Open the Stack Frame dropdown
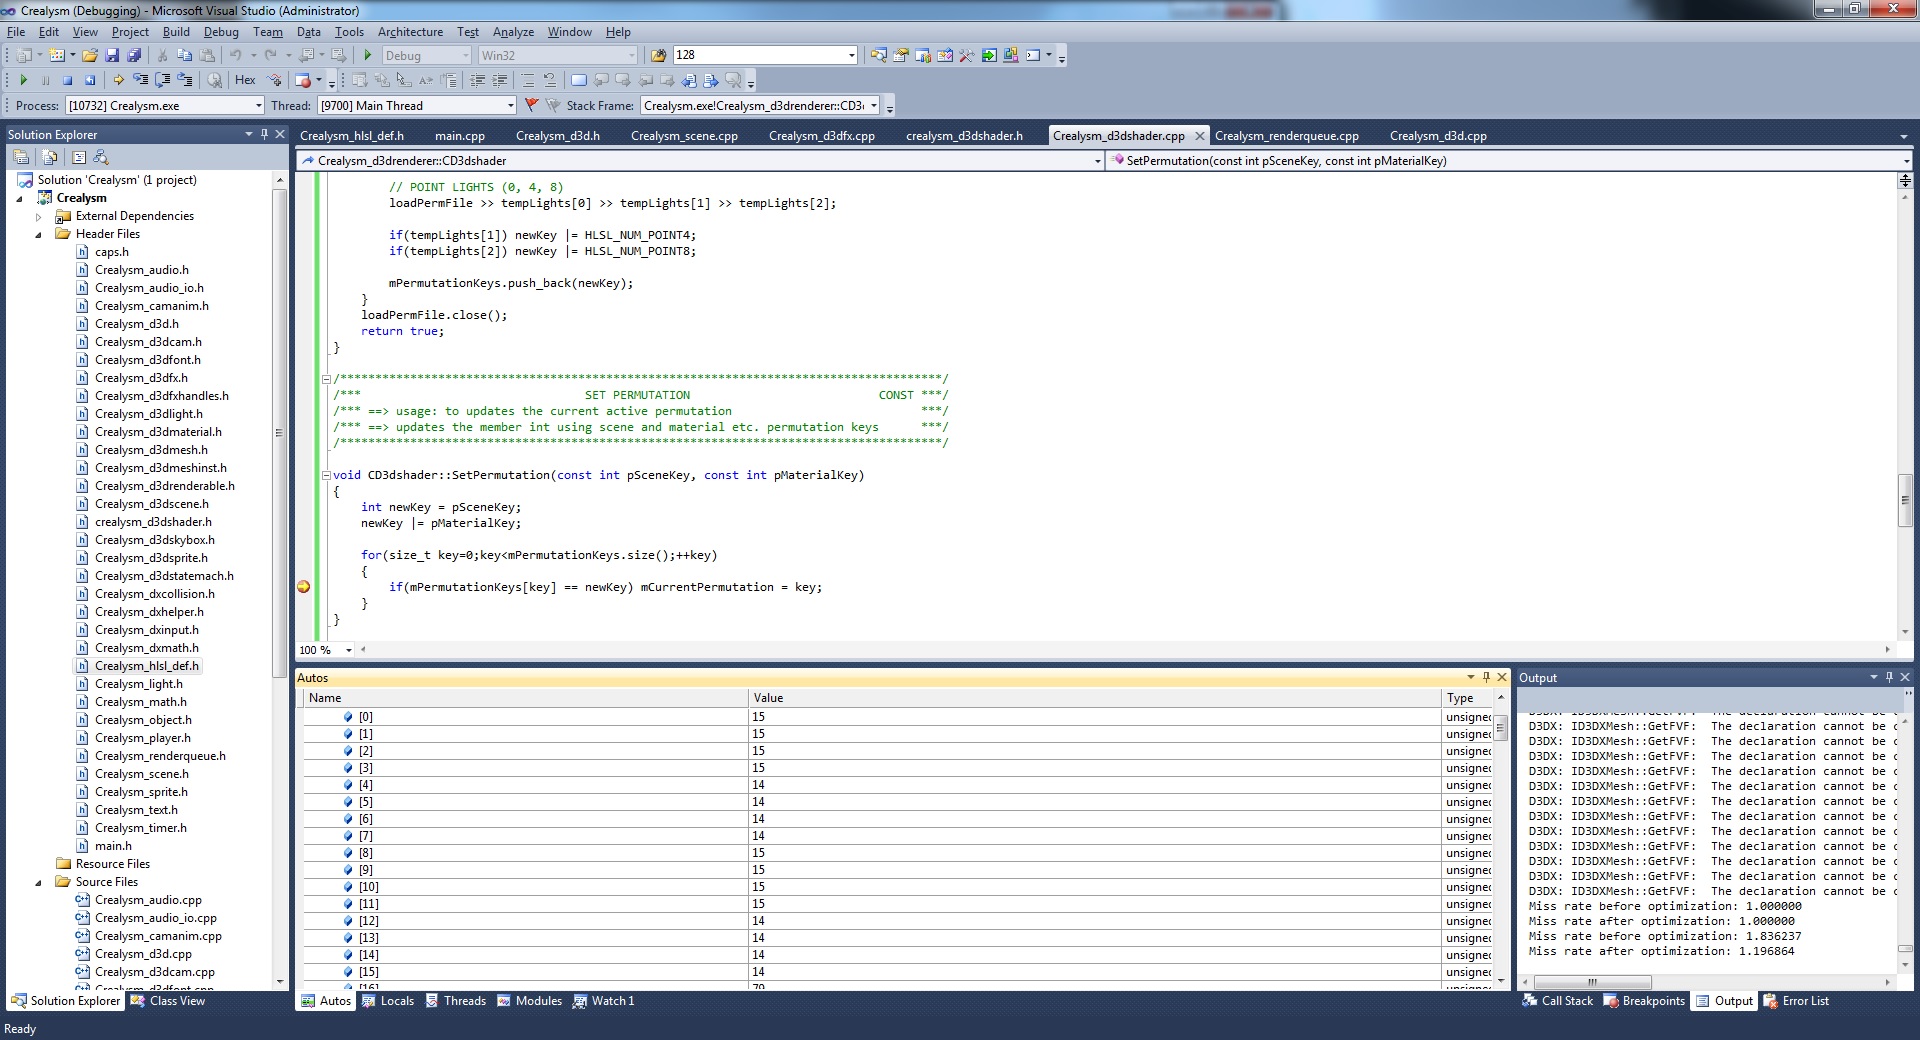The height and width of the screenshot is (1040, 1920). pos(874,106)
